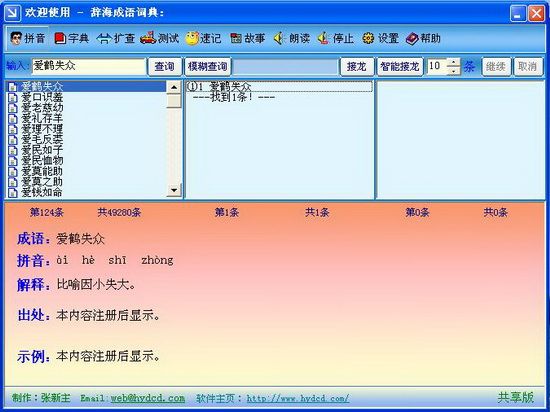Viewport: 550px width, 412px height.
Task: Open 设置 settings gear icon
Action: click(x=368, y=38)
